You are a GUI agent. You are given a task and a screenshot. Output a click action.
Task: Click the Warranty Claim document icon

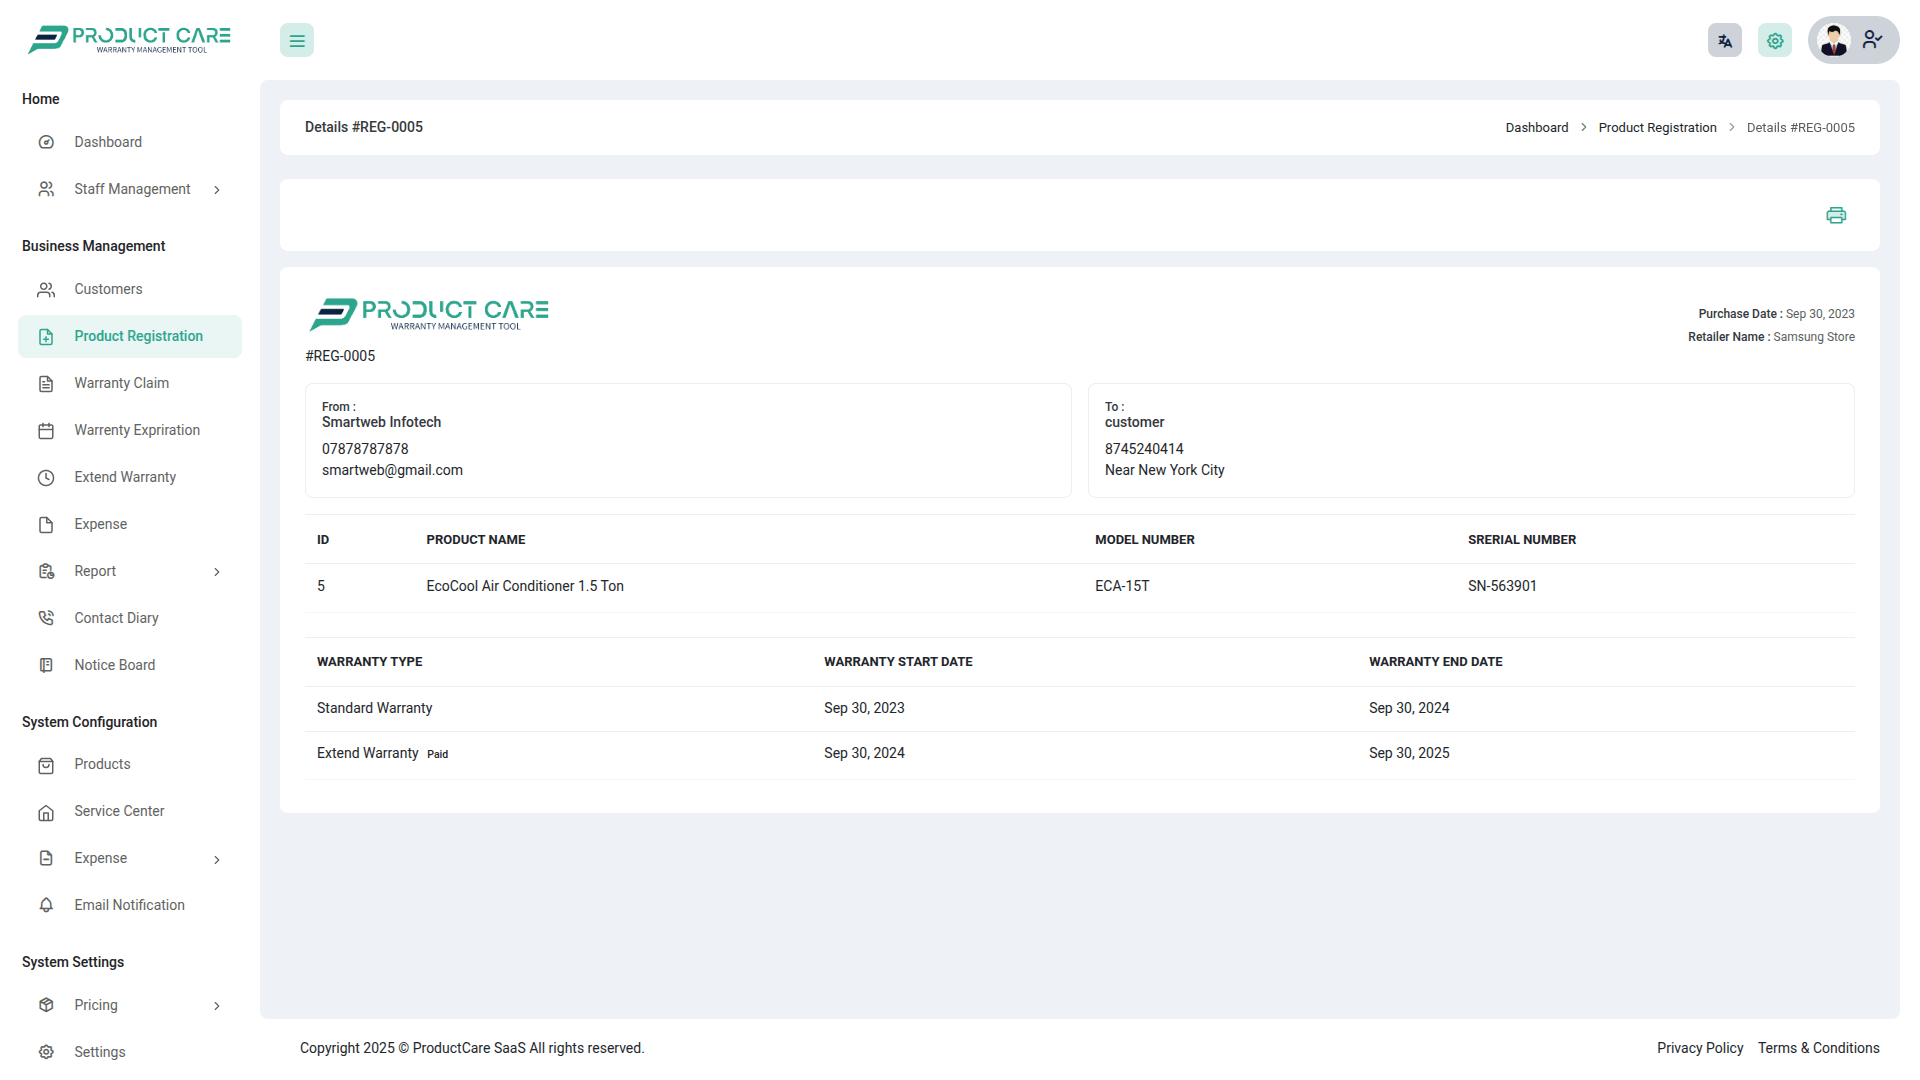46,384
